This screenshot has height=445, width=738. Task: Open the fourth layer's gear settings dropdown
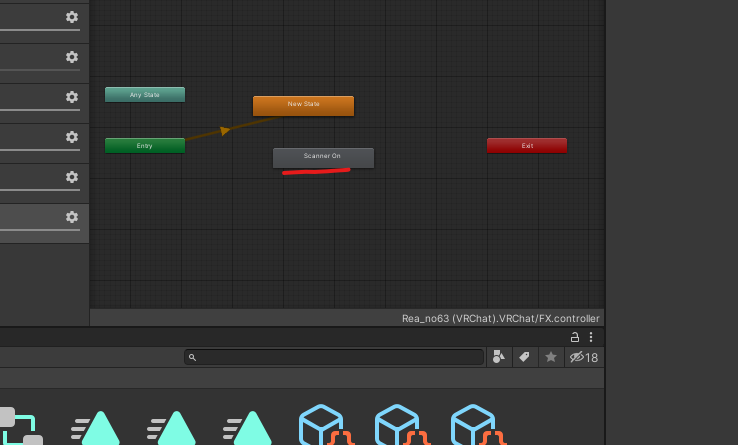point(72,137)
